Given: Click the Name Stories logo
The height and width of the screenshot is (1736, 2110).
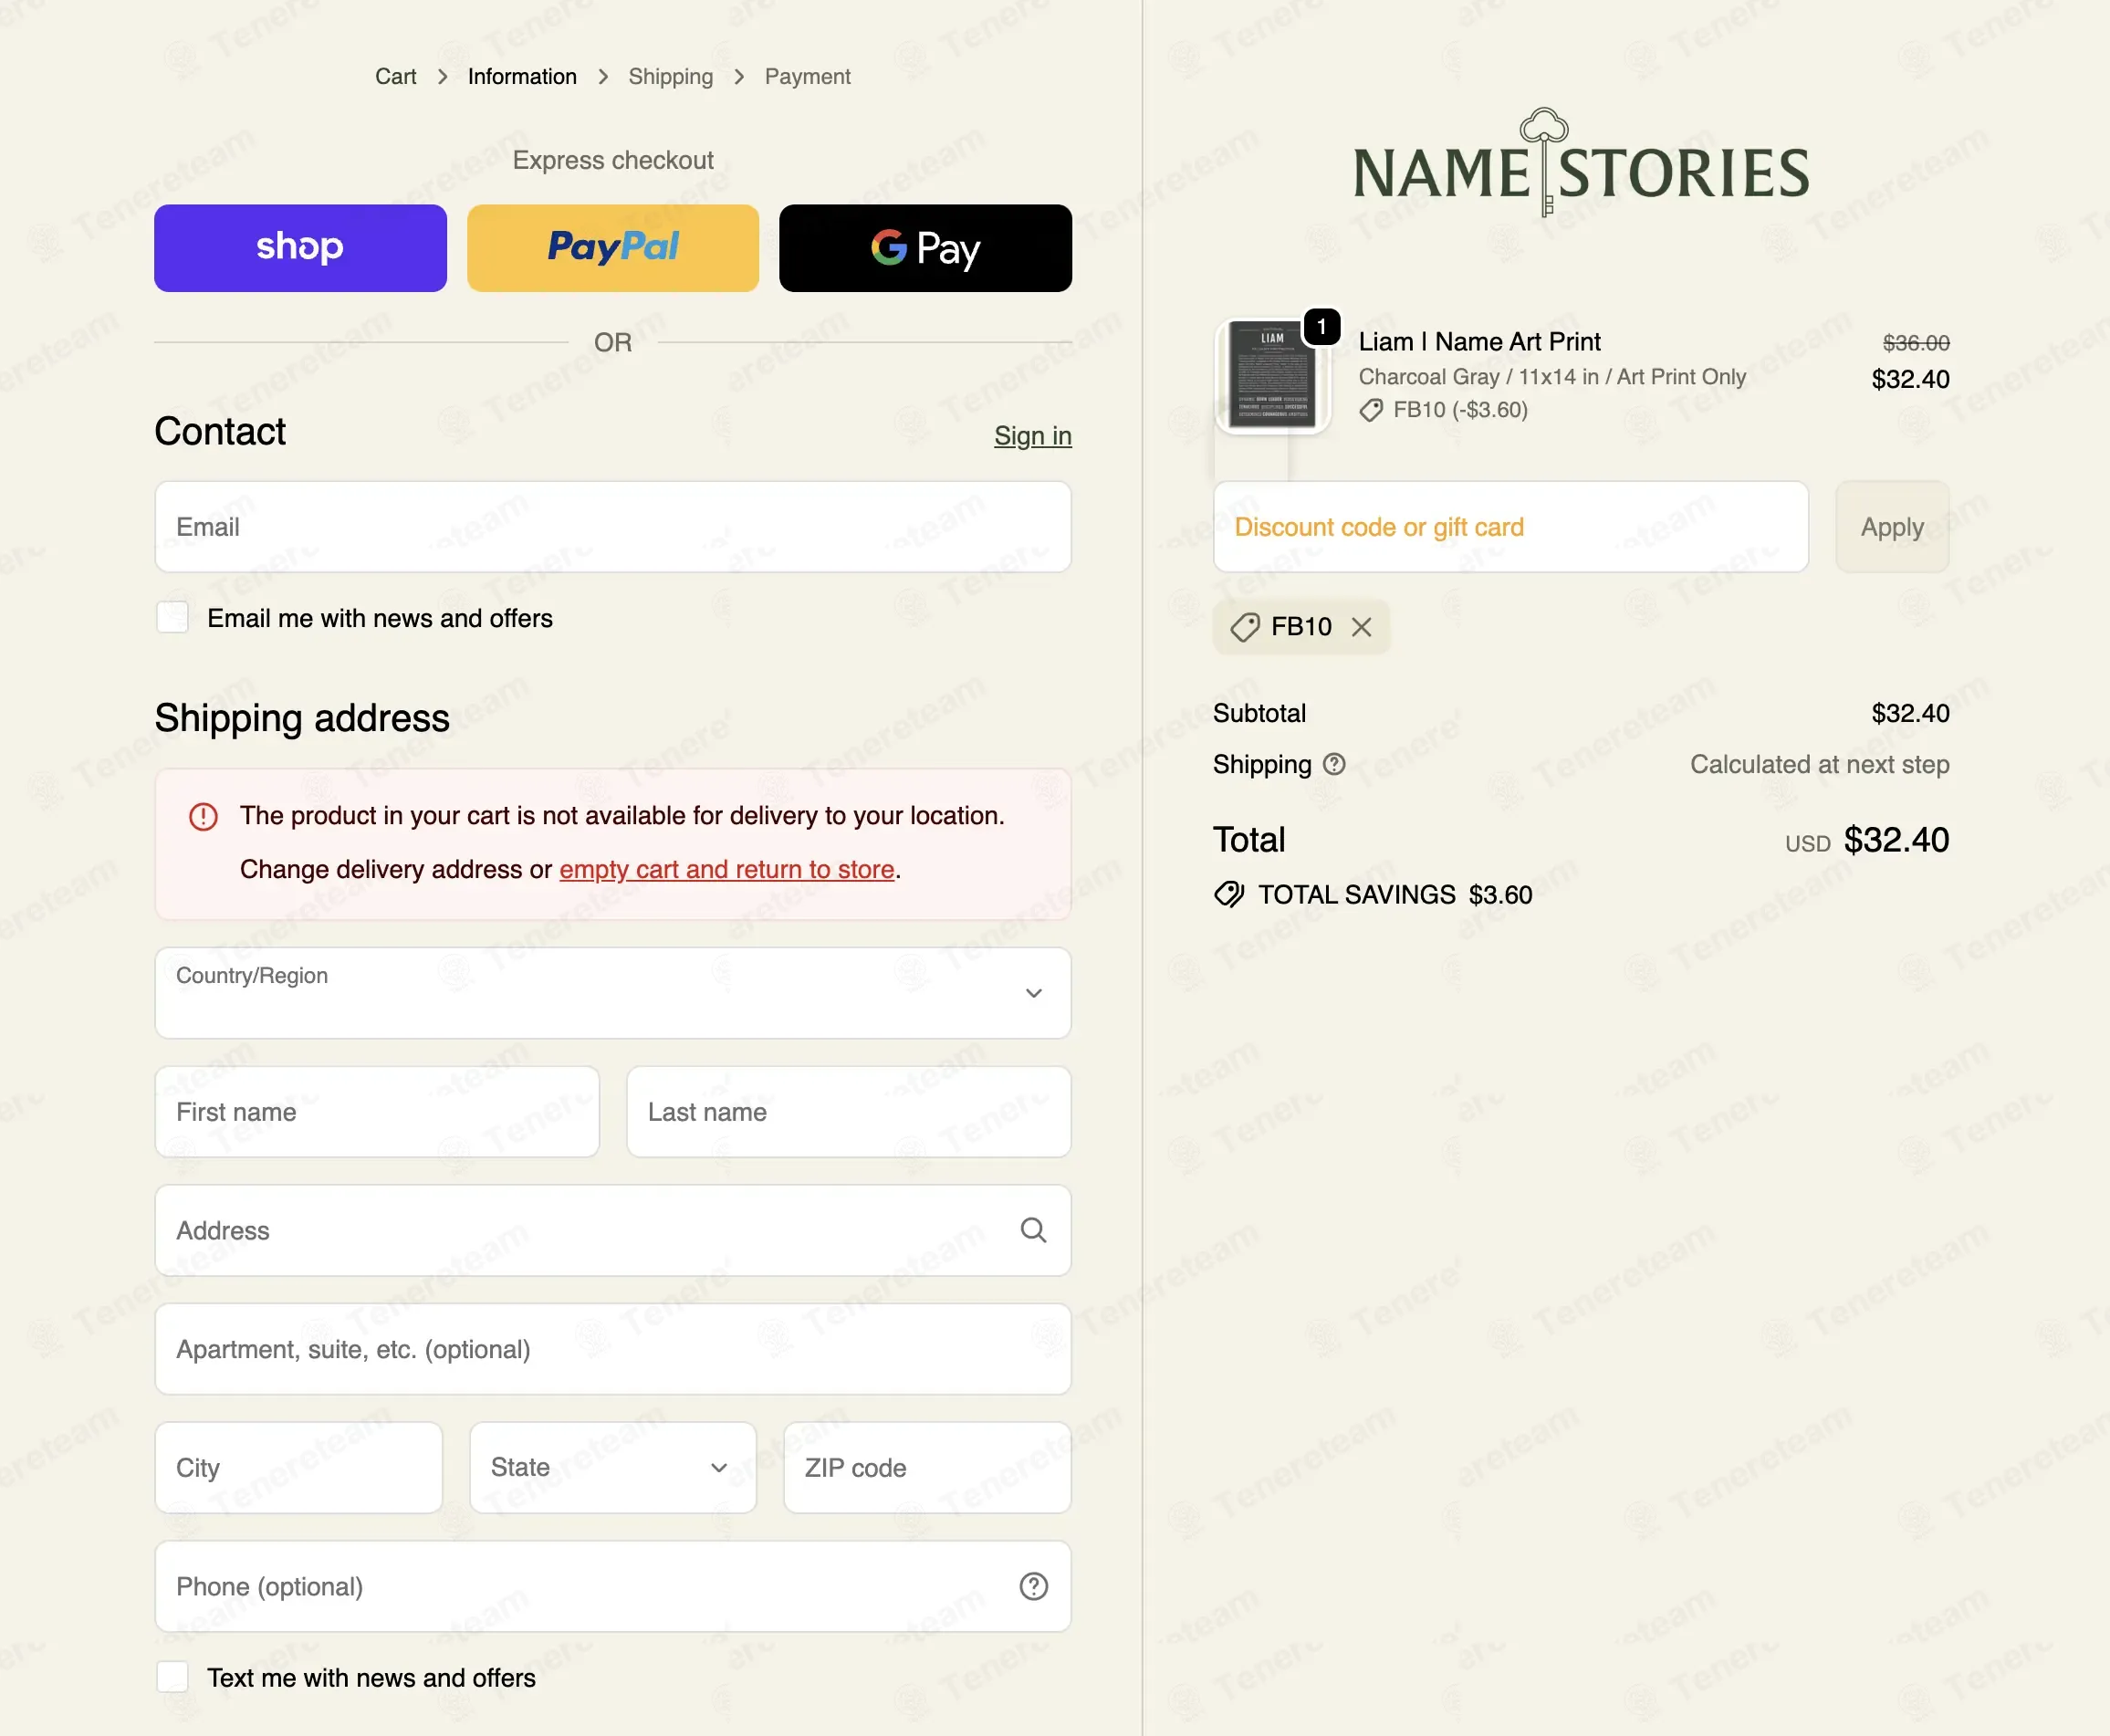Looking at the screenshot, I should tap(1581, 165).
